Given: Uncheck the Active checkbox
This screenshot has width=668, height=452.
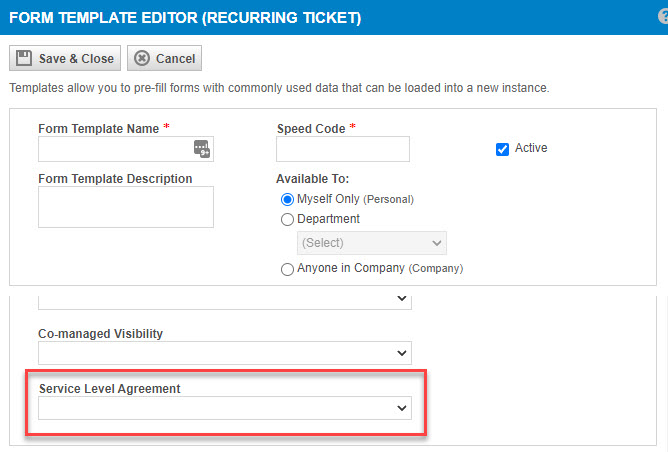Looking at the screenshot, I should pos(502,149).
